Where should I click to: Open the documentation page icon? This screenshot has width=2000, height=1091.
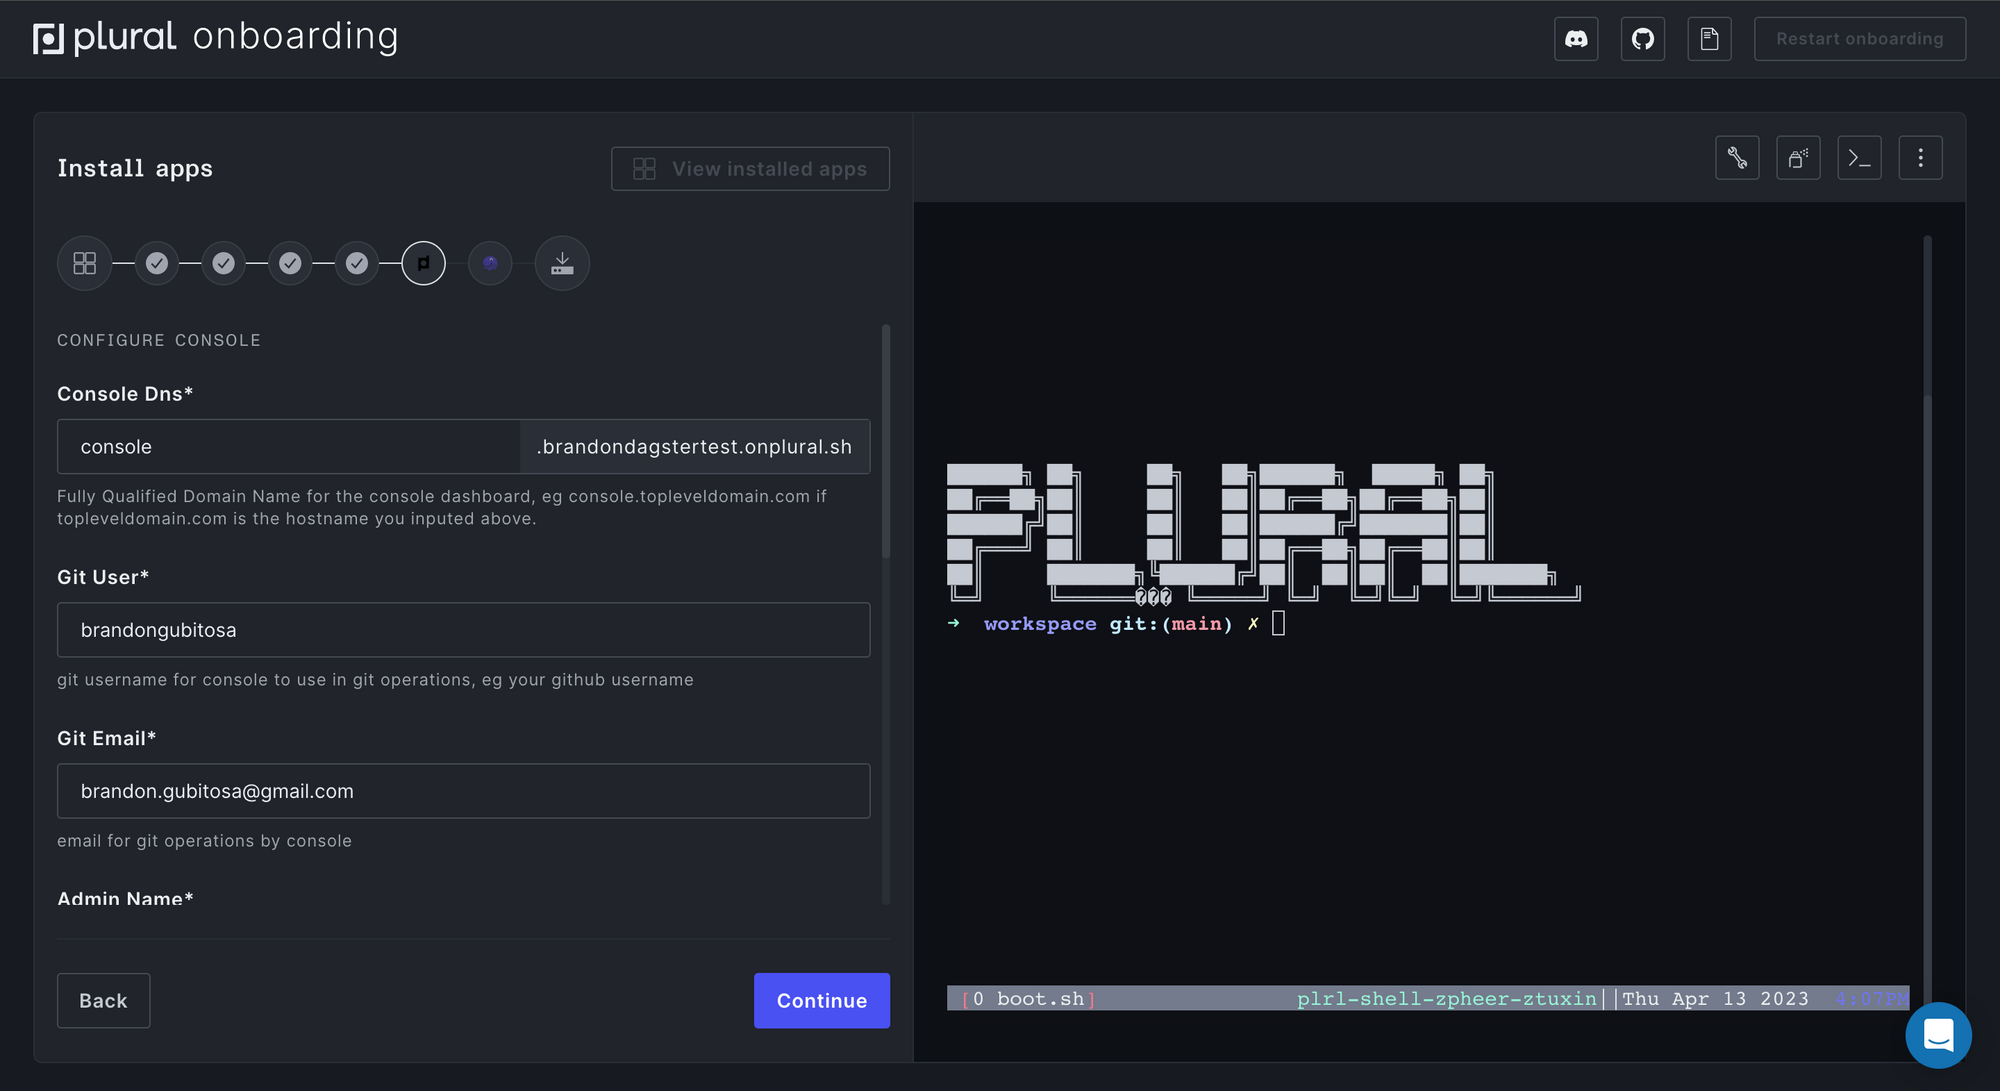[x=1710, y=39]
